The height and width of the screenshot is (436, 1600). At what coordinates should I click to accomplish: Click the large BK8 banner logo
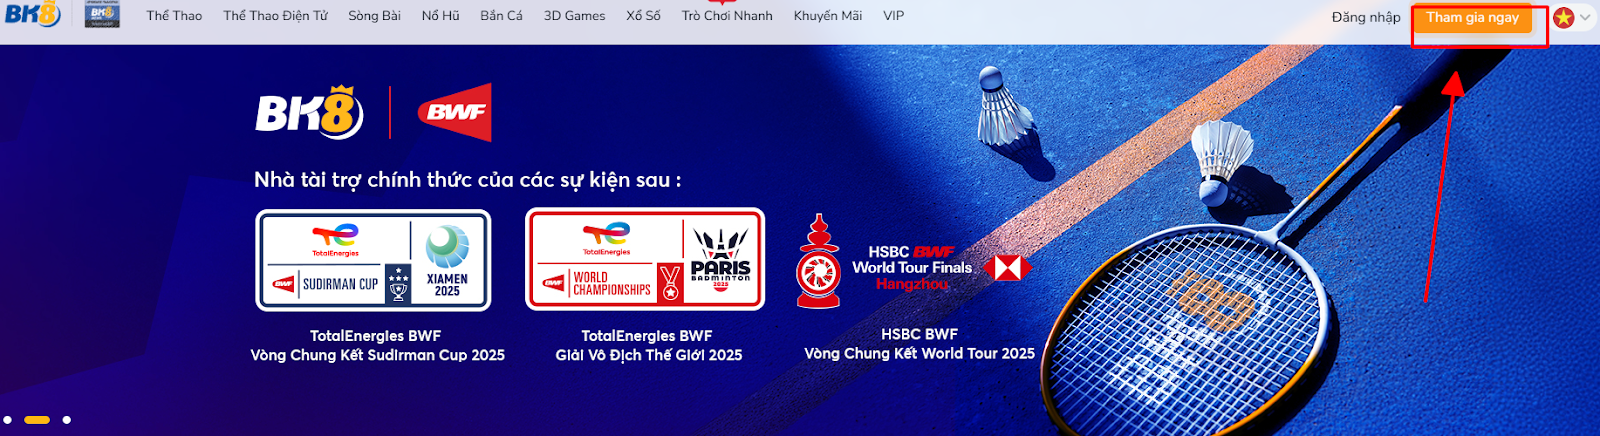308,112
